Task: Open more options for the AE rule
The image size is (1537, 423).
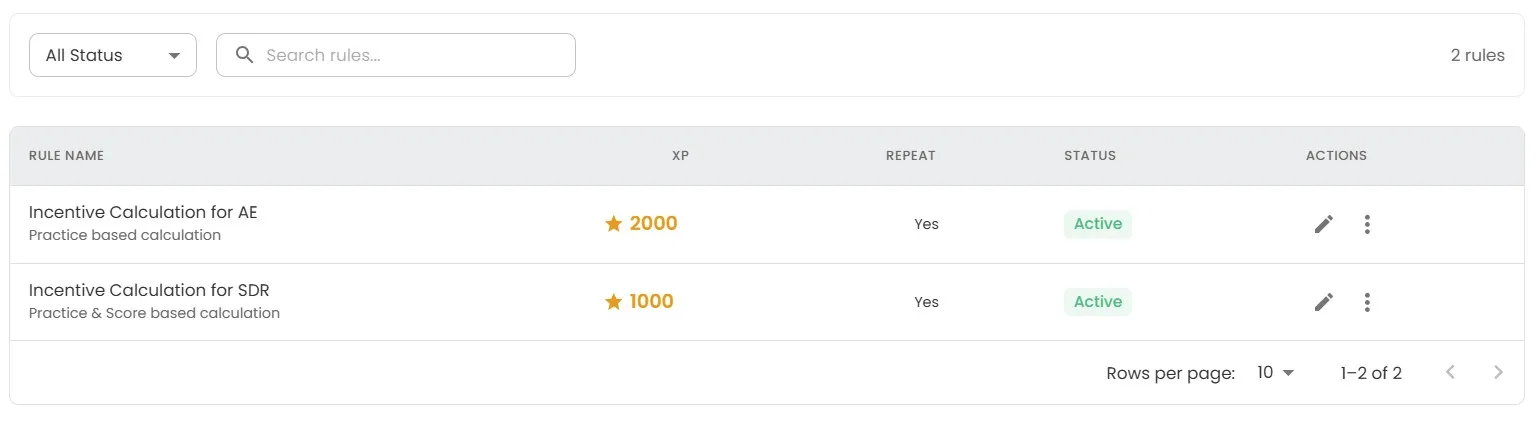Action: point(1367,224)
